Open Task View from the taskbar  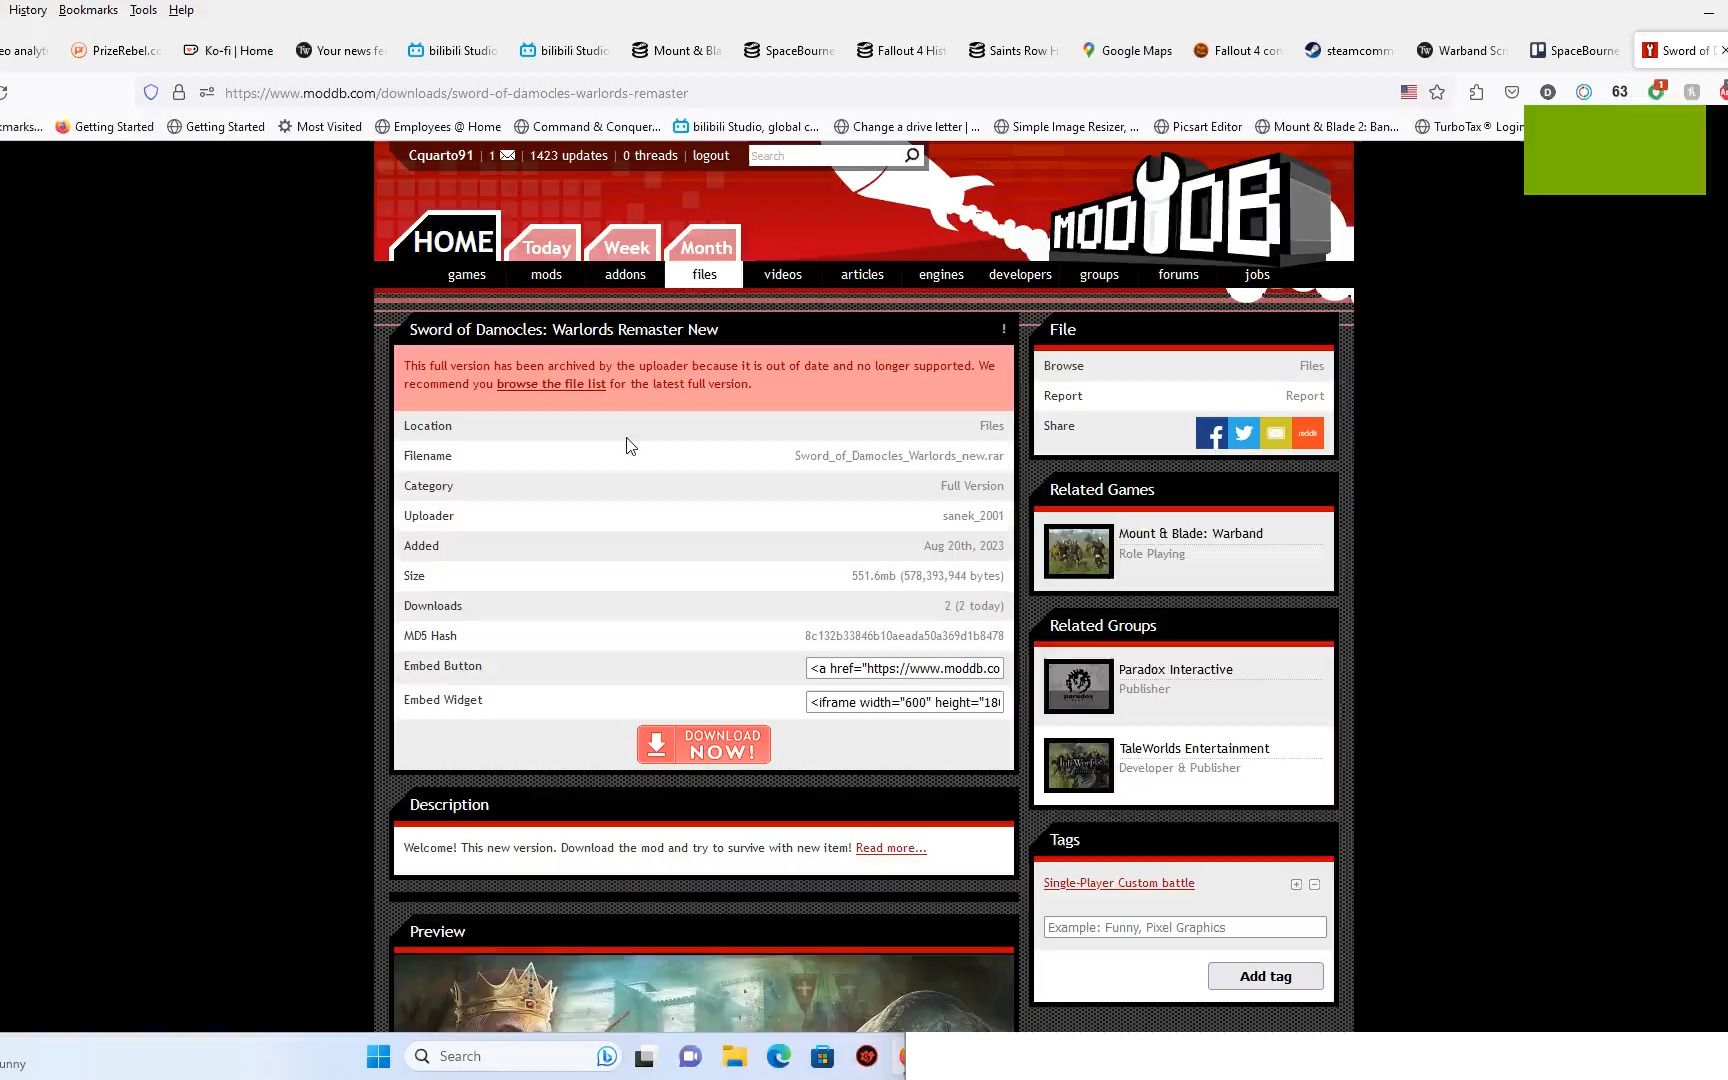tap(645, 1056)
